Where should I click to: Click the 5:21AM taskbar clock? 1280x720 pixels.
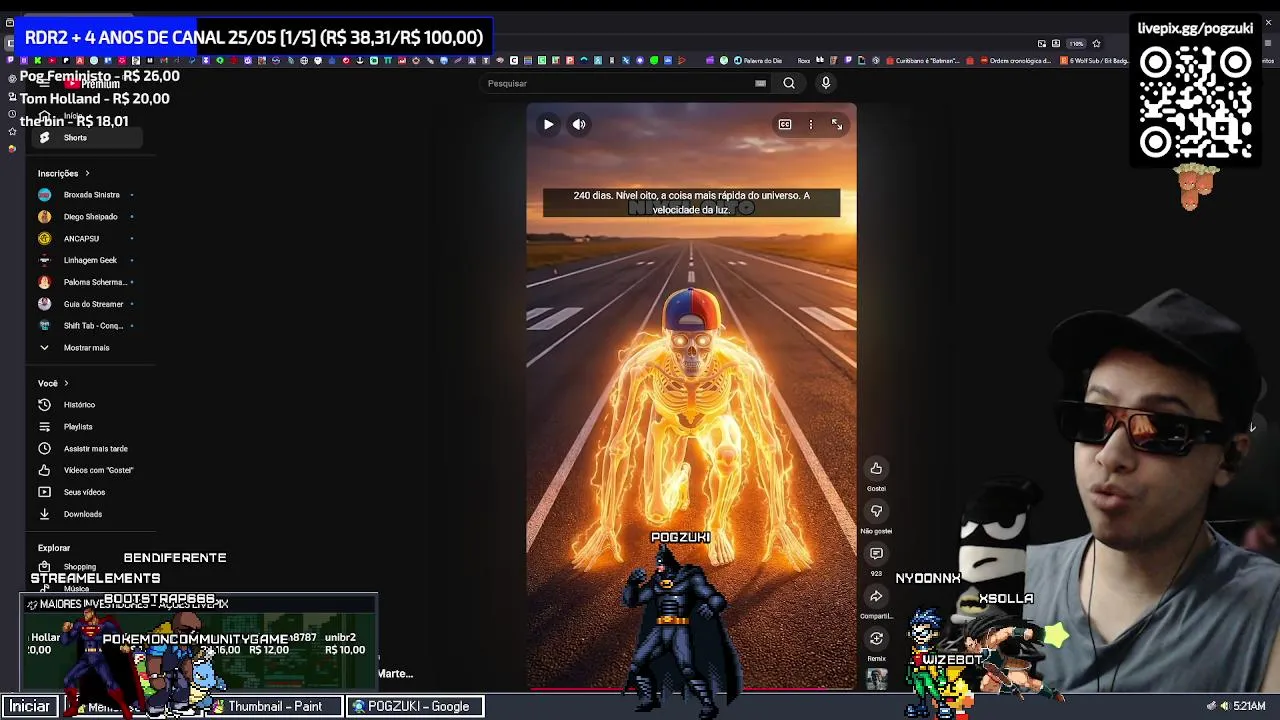tap(1249, 706)
